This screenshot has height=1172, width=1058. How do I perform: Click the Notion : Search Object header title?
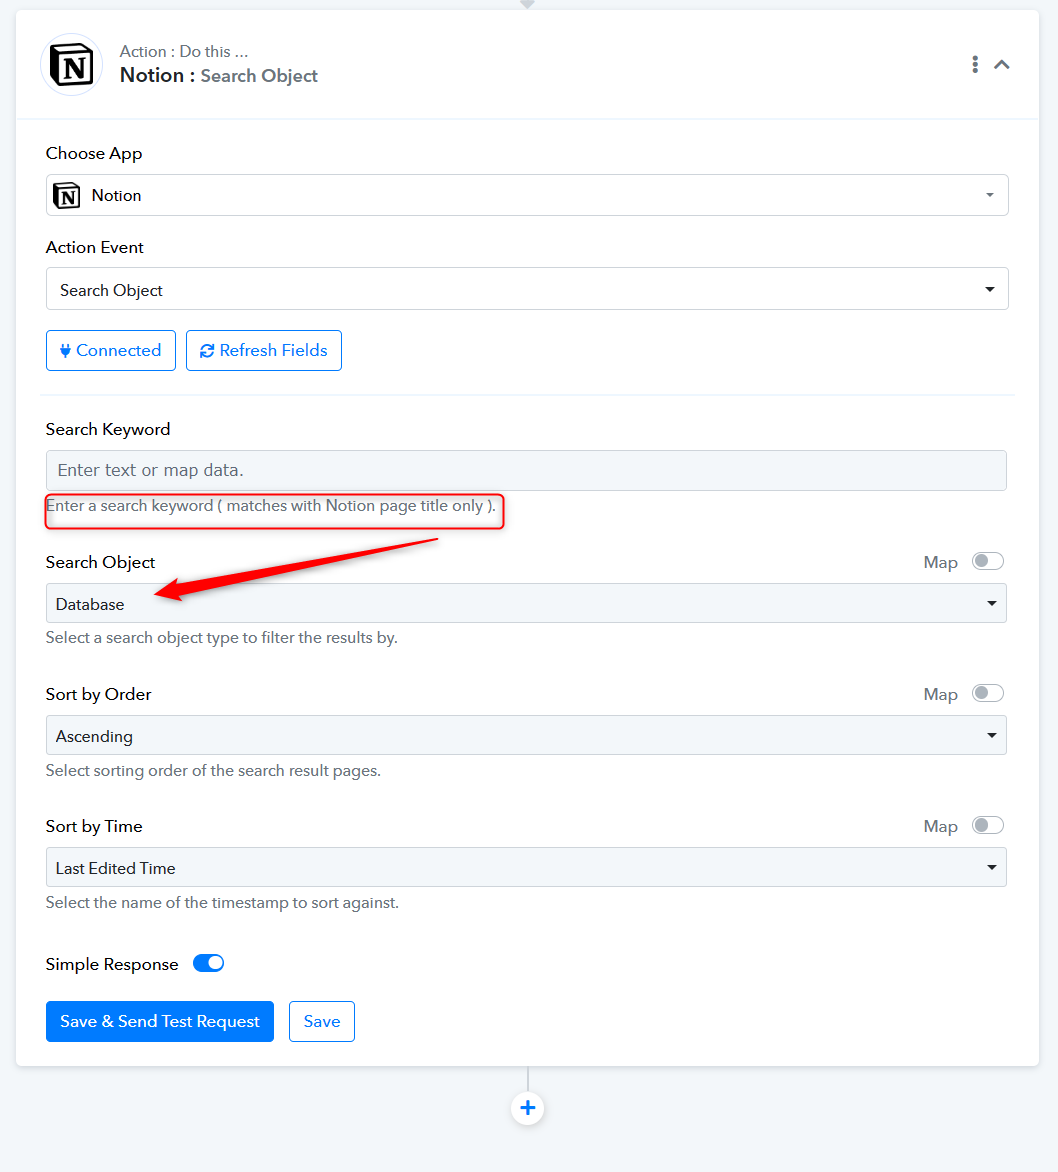pyautogui.click(x=219, y=76)
